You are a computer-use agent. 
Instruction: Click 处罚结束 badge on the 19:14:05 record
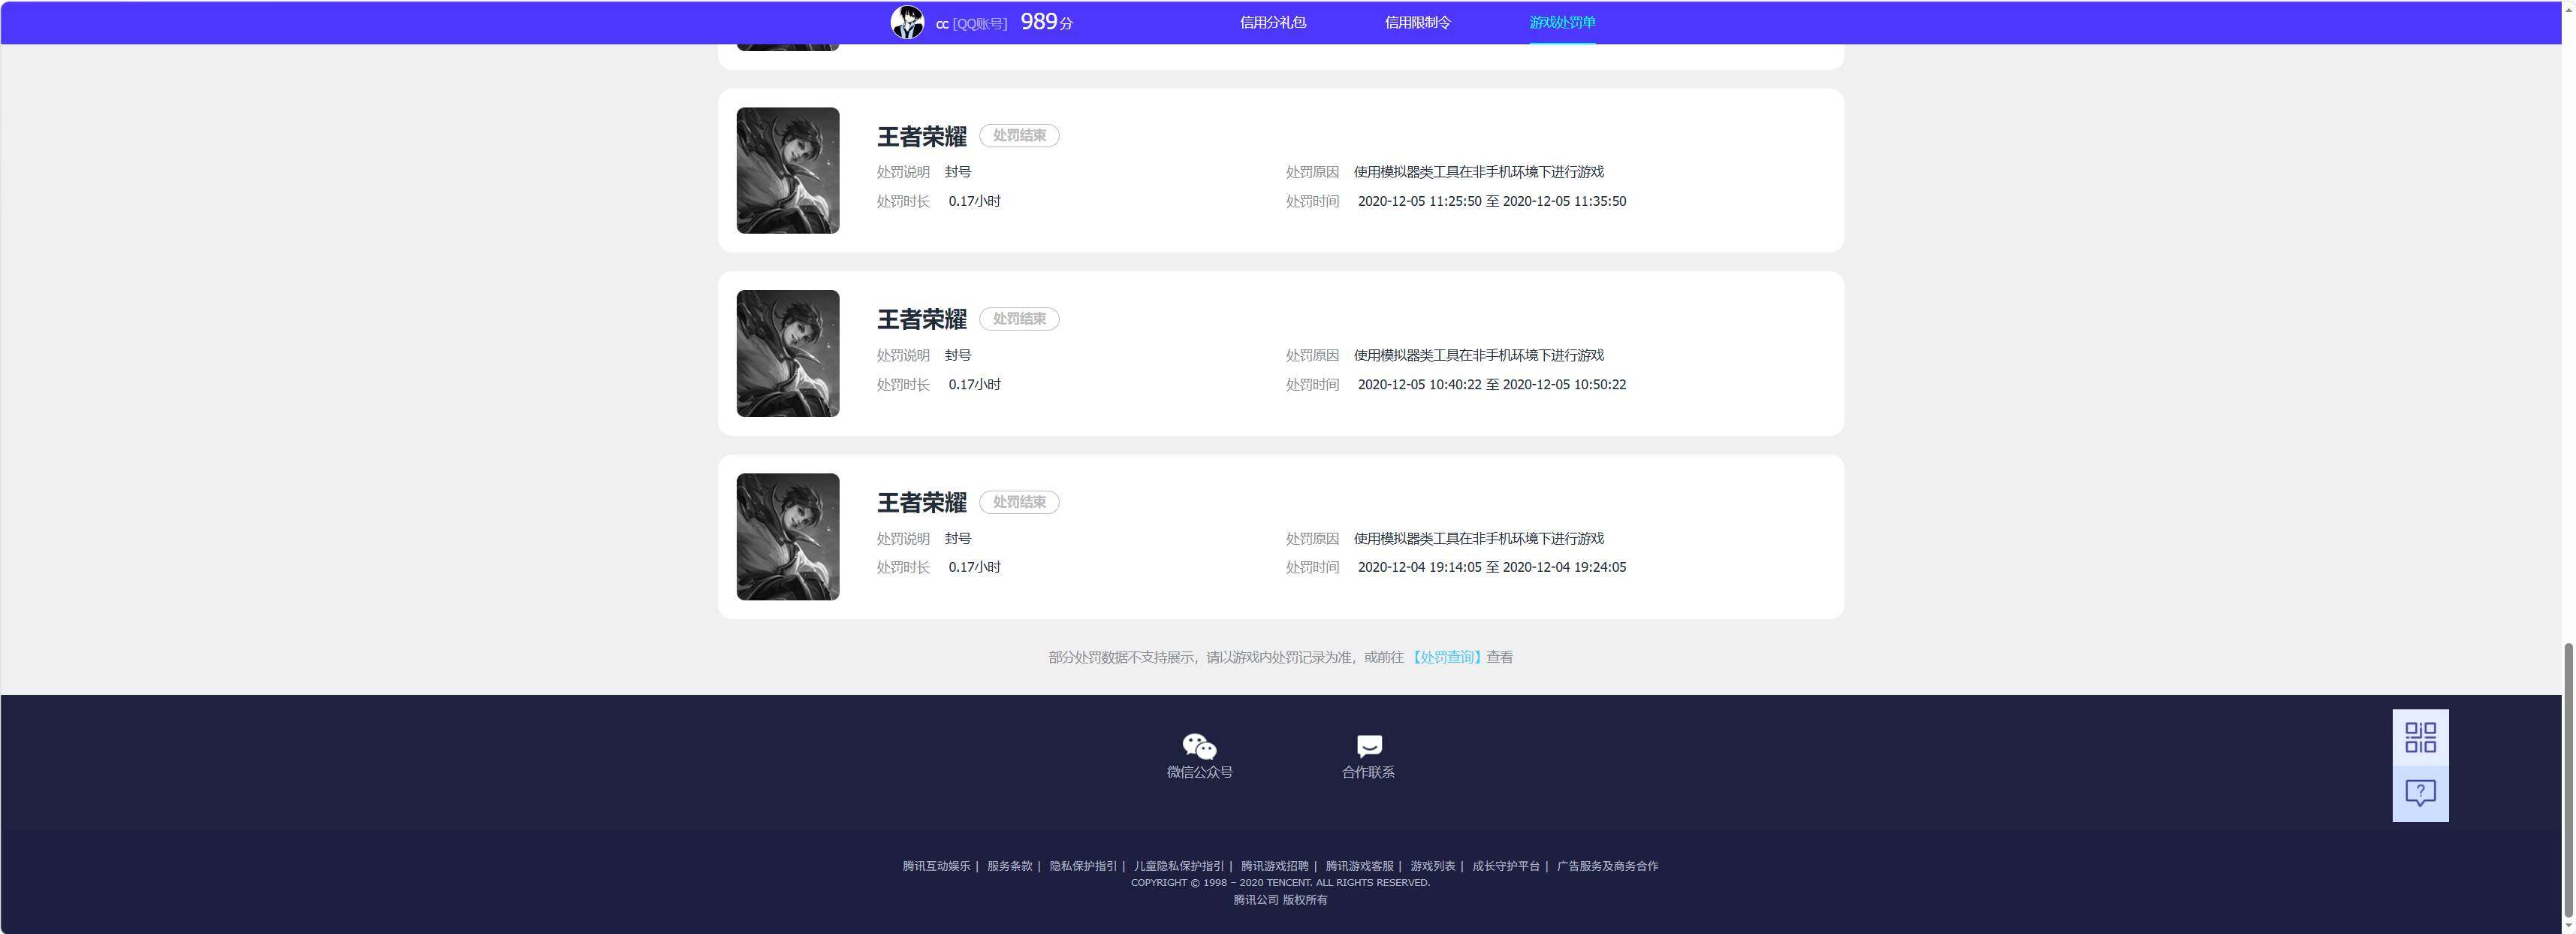[1019, 502]
